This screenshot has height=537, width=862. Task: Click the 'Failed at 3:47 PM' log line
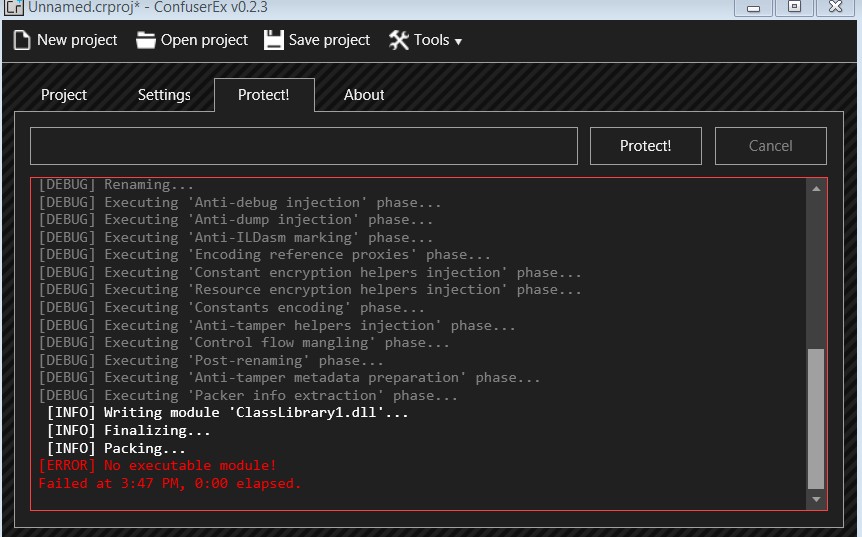coord(170,484)
